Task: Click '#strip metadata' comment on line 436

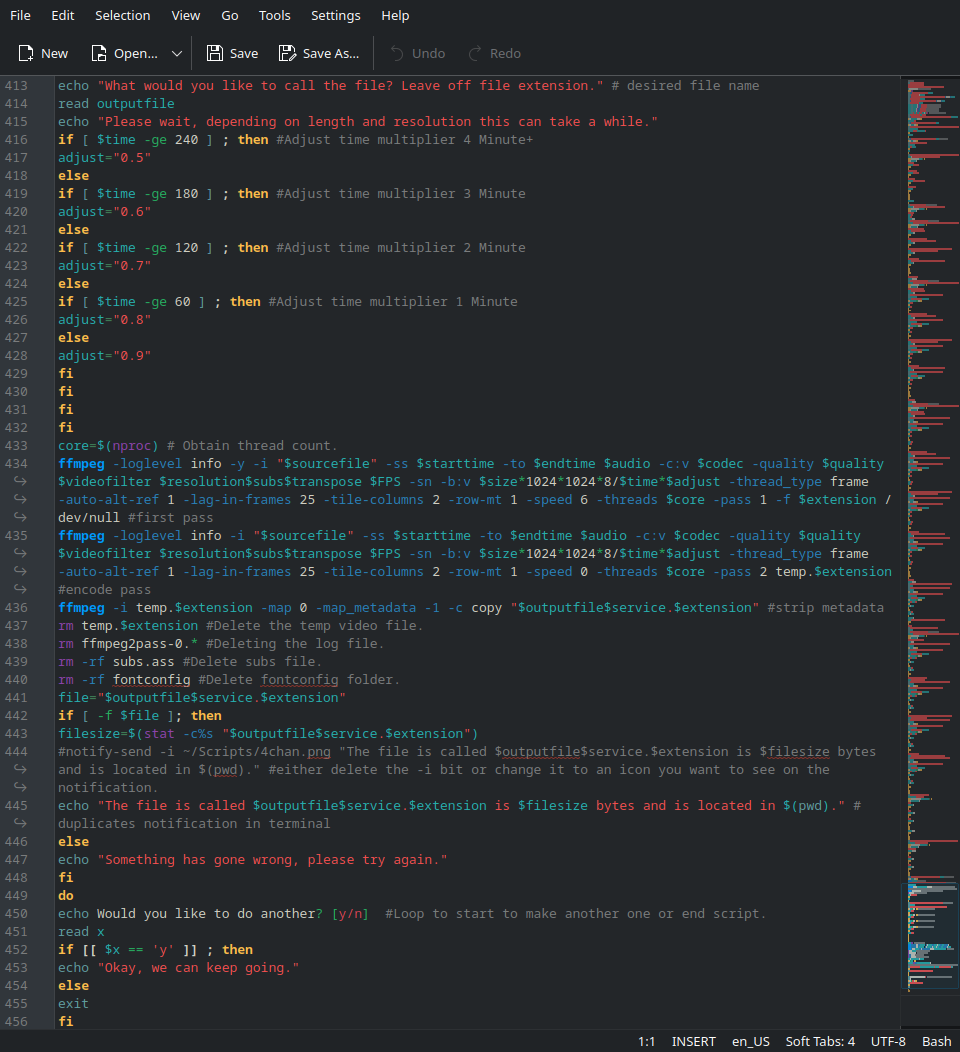Action: 825,607
